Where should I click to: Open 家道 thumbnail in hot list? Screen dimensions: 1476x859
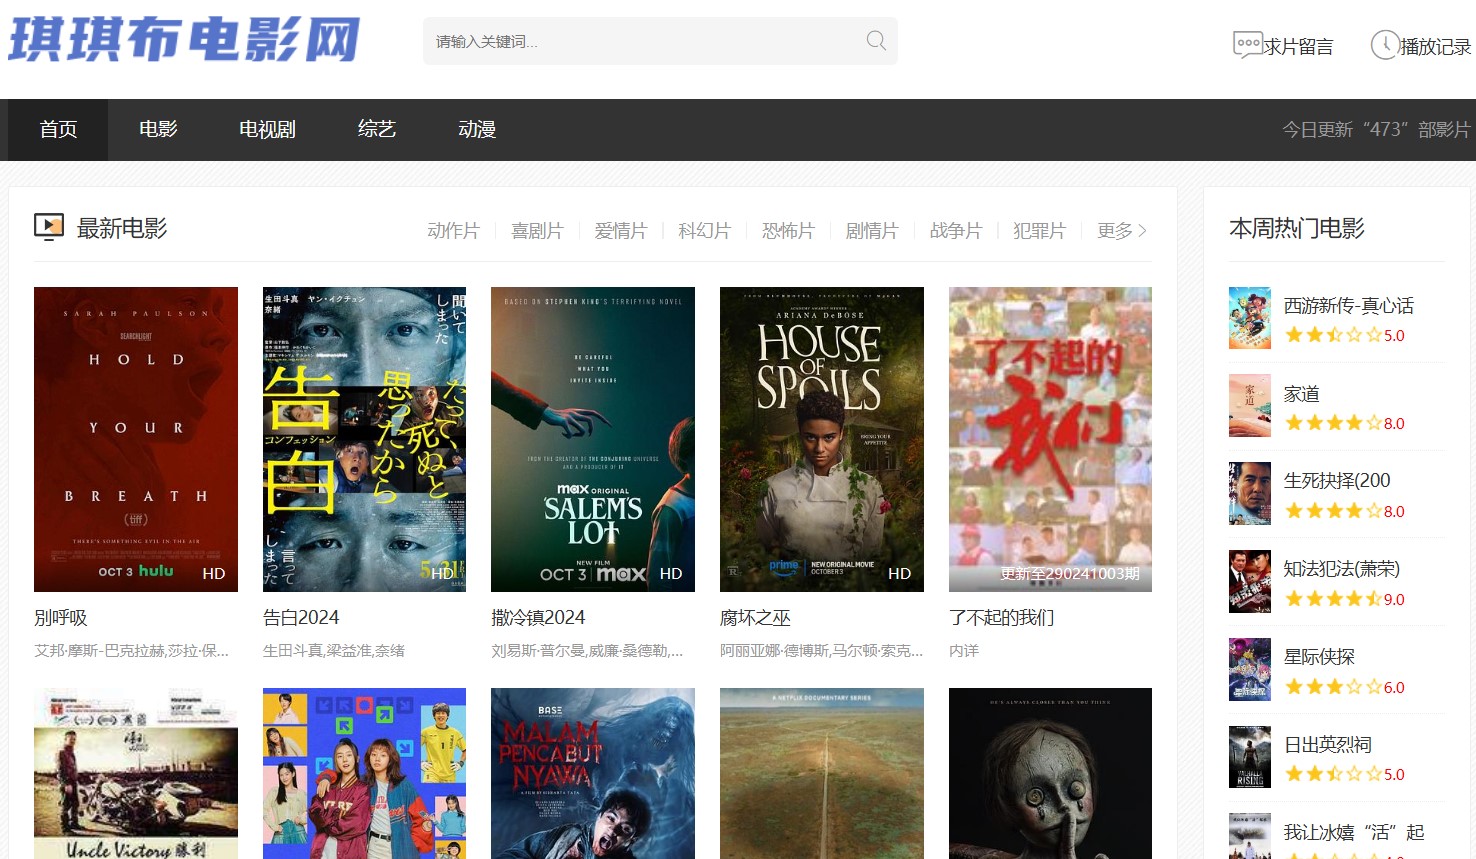pyautogui.click(x=1250, y=406)
